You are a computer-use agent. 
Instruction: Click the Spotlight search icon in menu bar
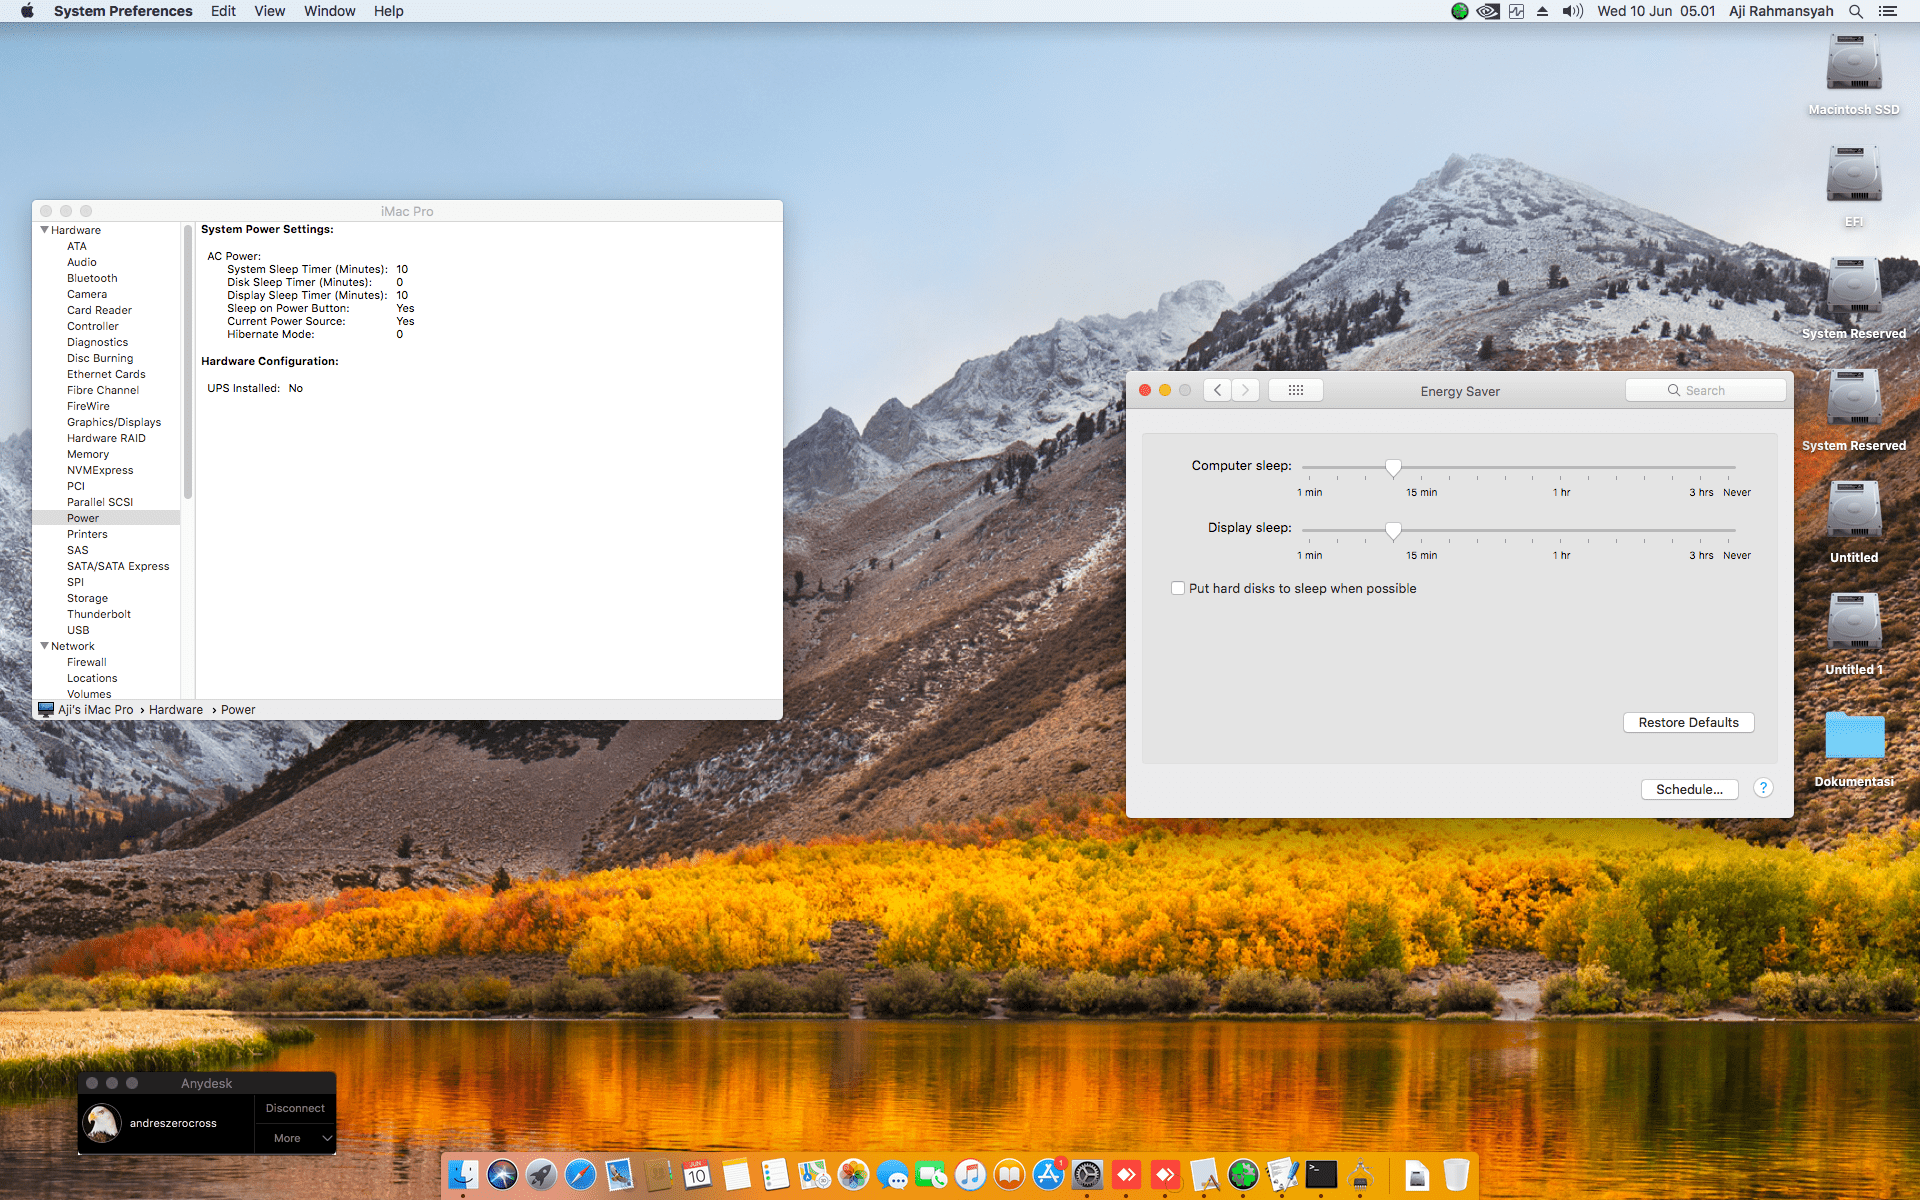coord(1855,11)
